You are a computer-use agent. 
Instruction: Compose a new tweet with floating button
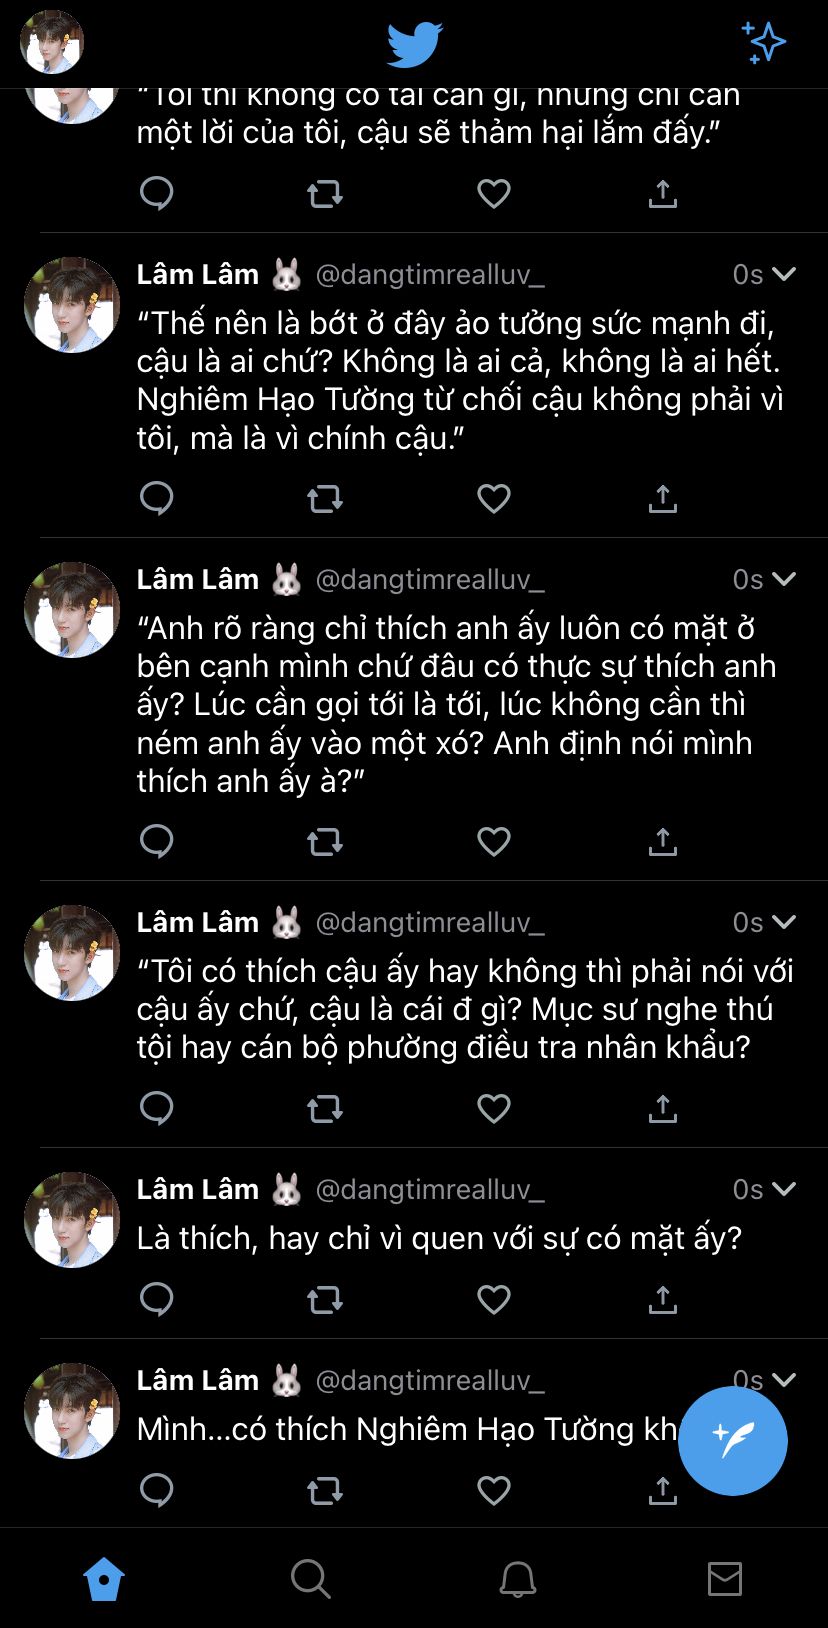pyautogui.click(x=733, y=1441)
